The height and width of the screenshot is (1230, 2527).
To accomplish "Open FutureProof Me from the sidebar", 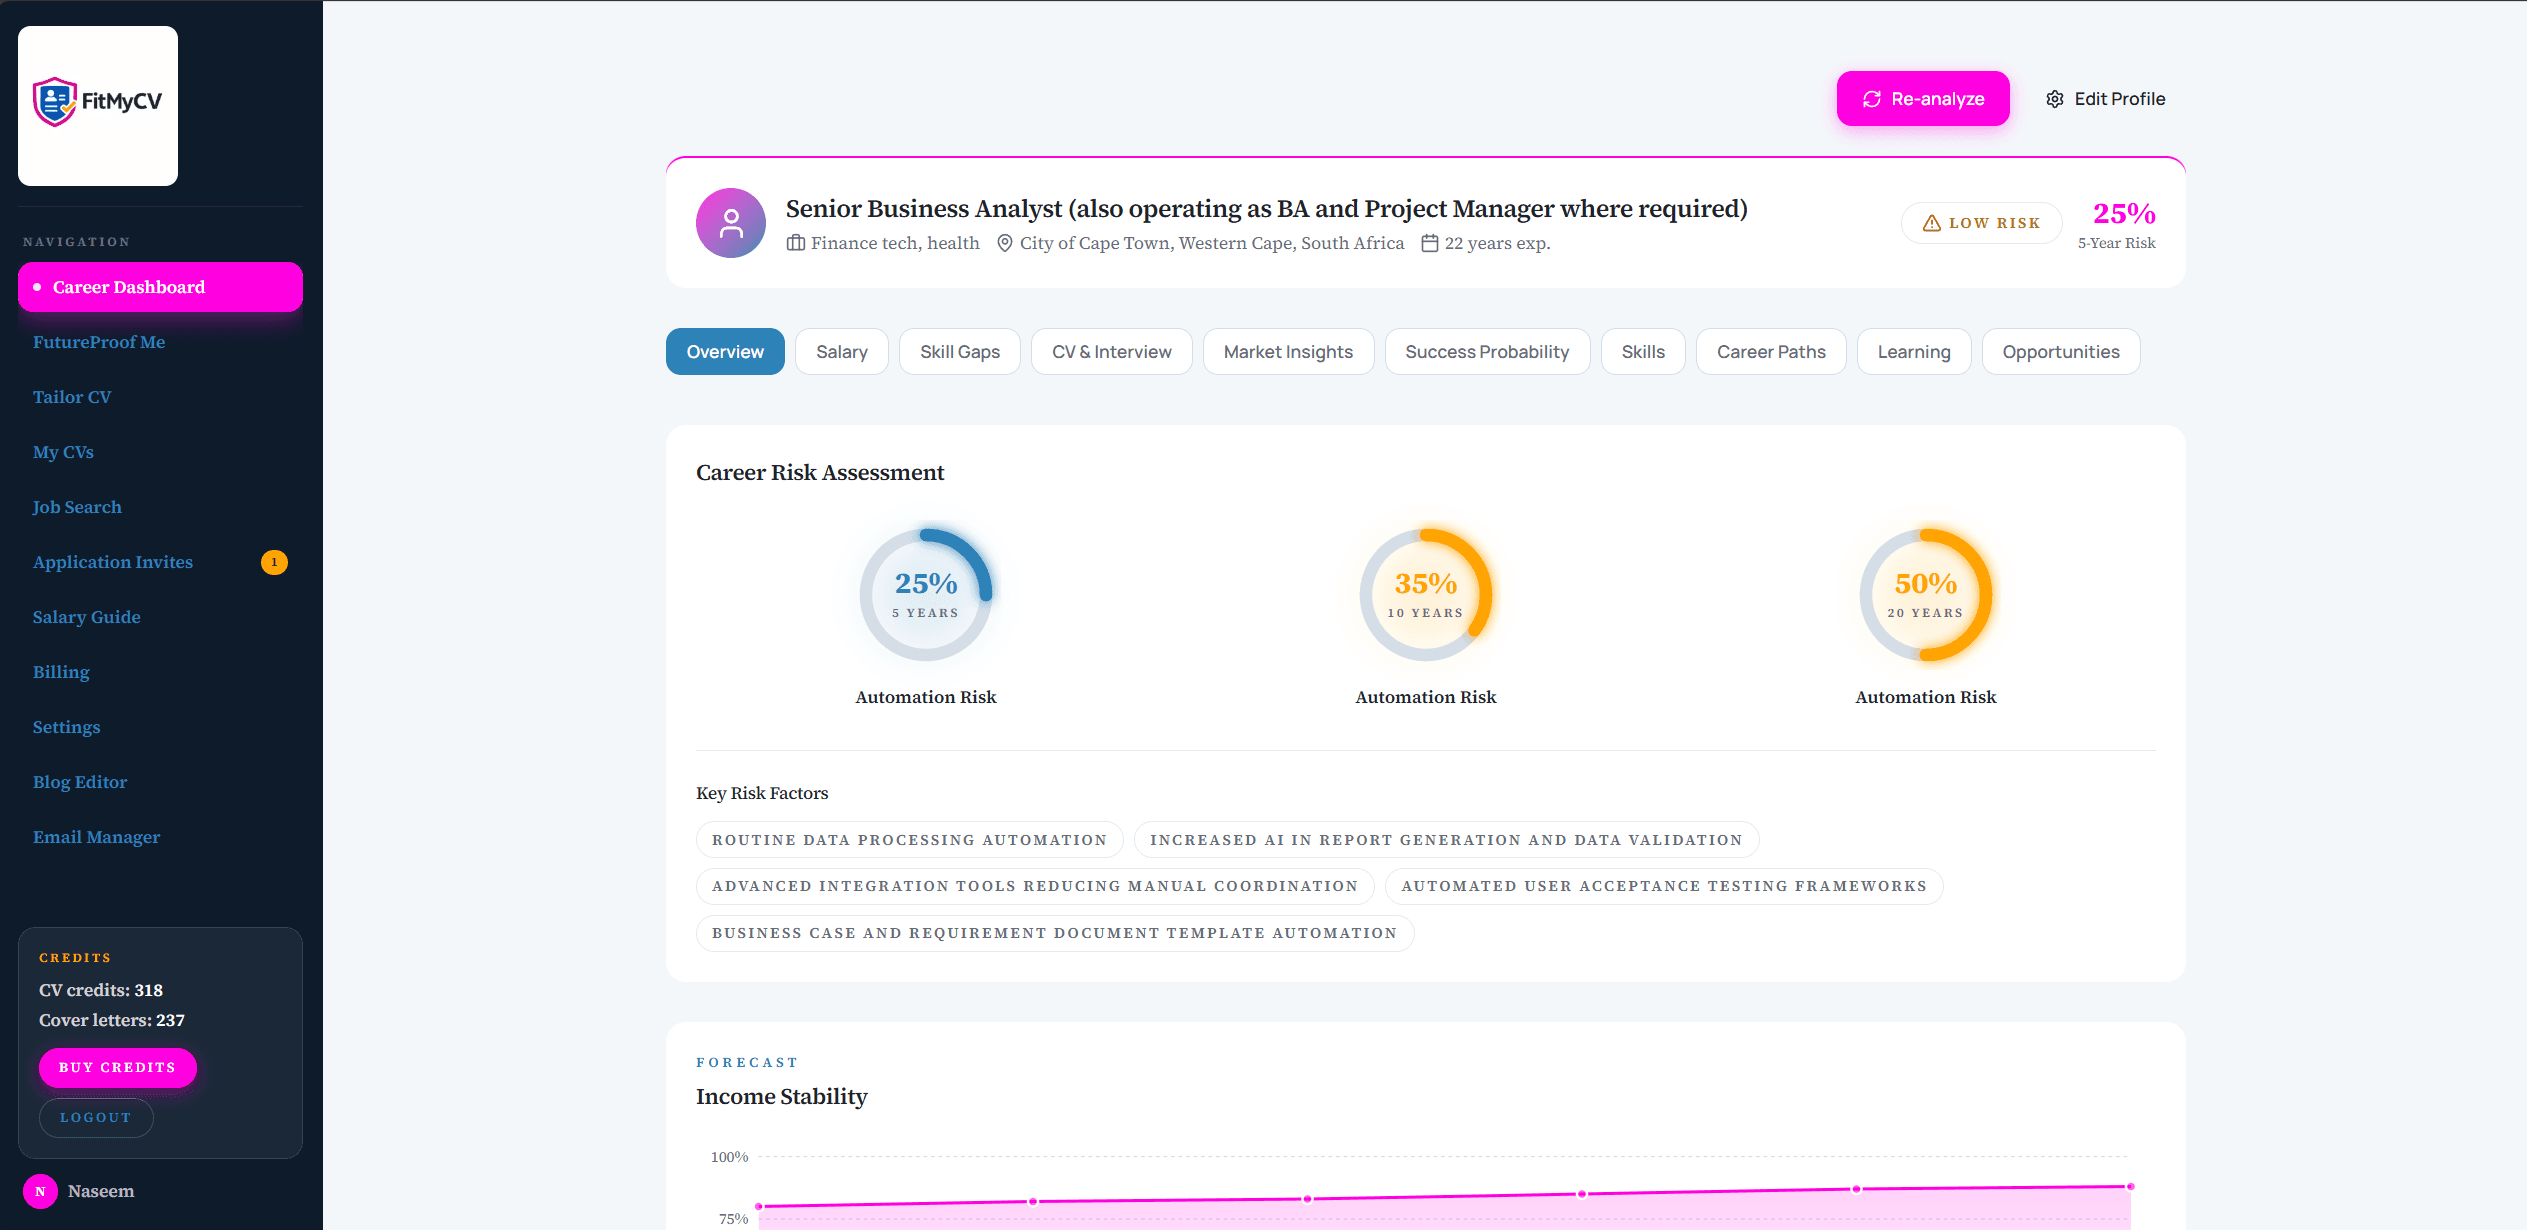I will pyautogui.click(x=99, y=341).
